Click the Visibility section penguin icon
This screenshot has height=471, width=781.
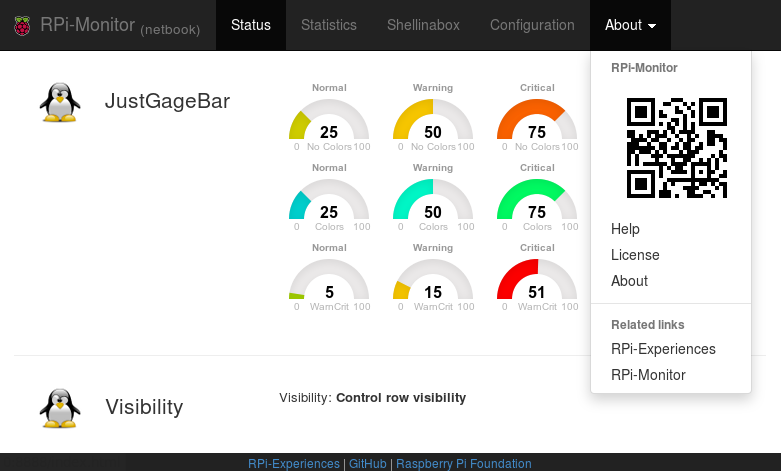(60, 408)
